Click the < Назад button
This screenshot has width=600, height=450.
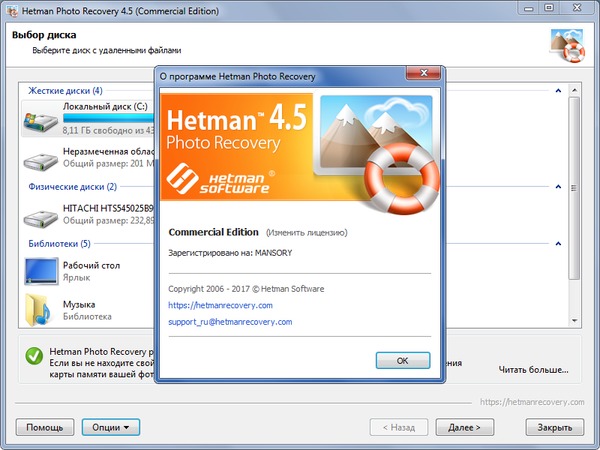pyautogui.click(x=399, y=427)
